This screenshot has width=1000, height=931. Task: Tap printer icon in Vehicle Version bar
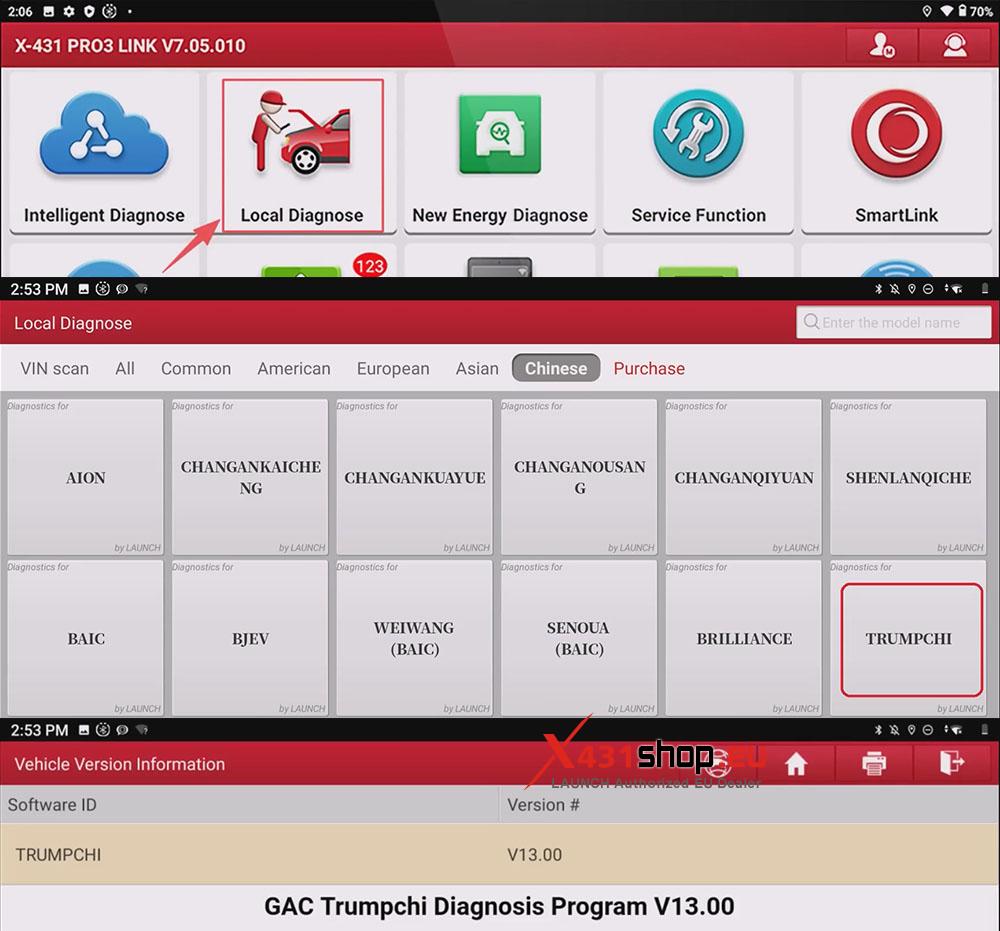pyautogui.click(x=874, y=763)
